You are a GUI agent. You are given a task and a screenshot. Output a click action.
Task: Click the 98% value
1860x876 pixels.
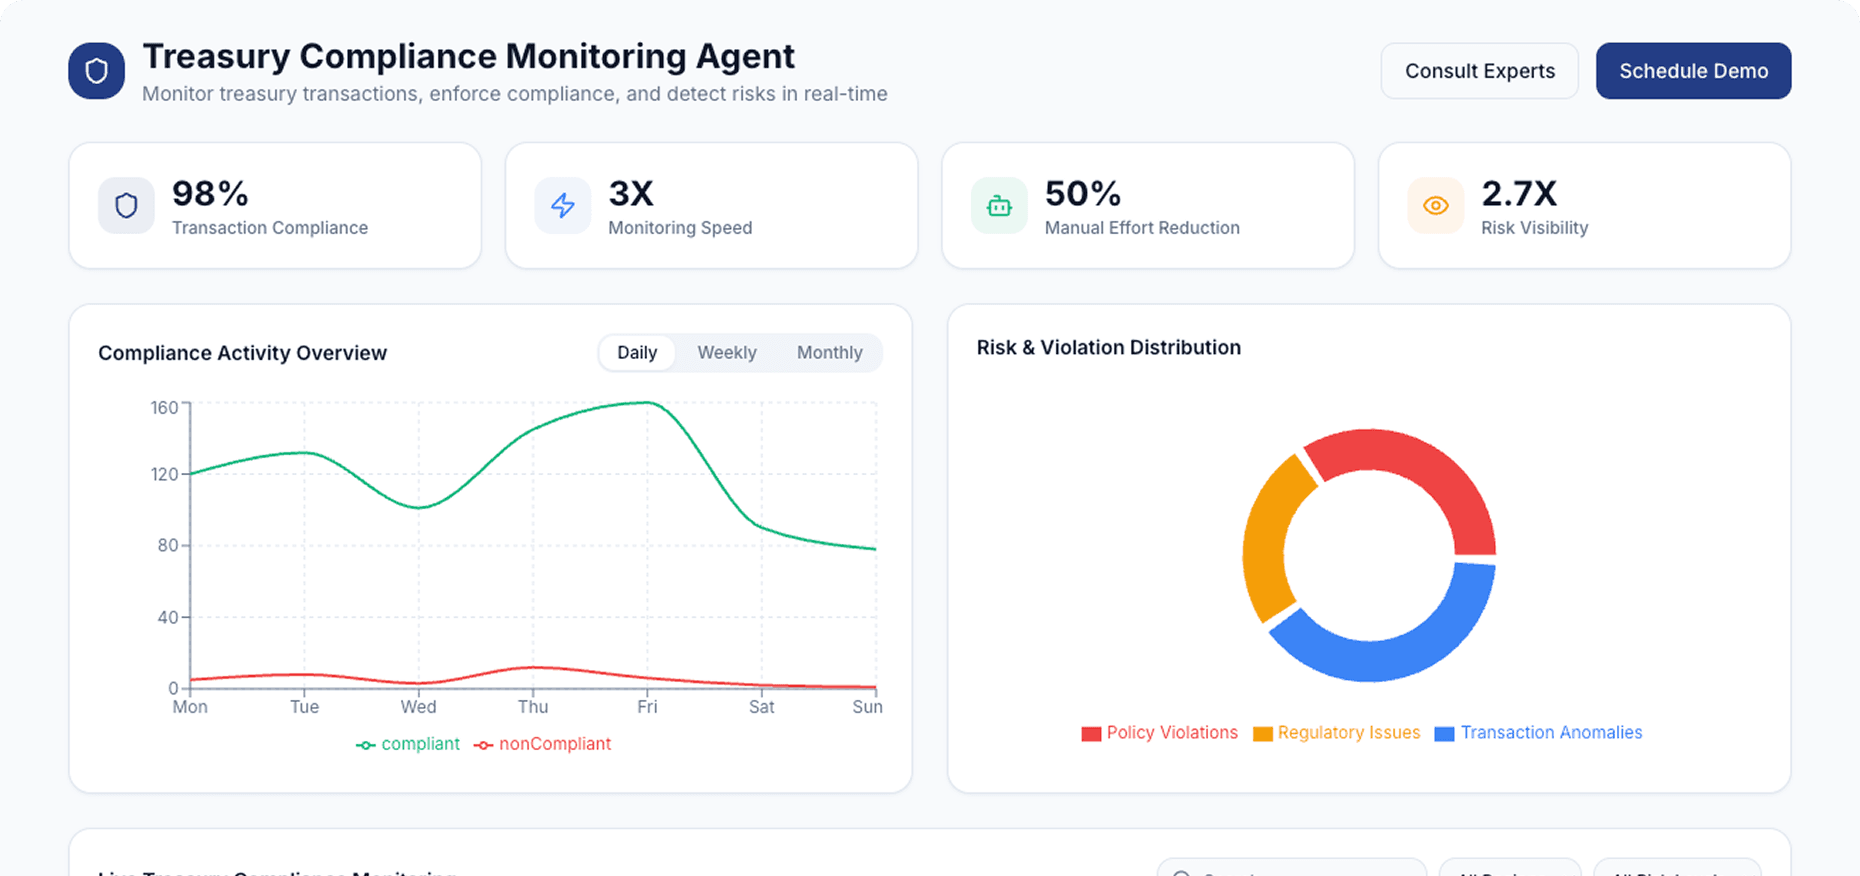(210, 193)
